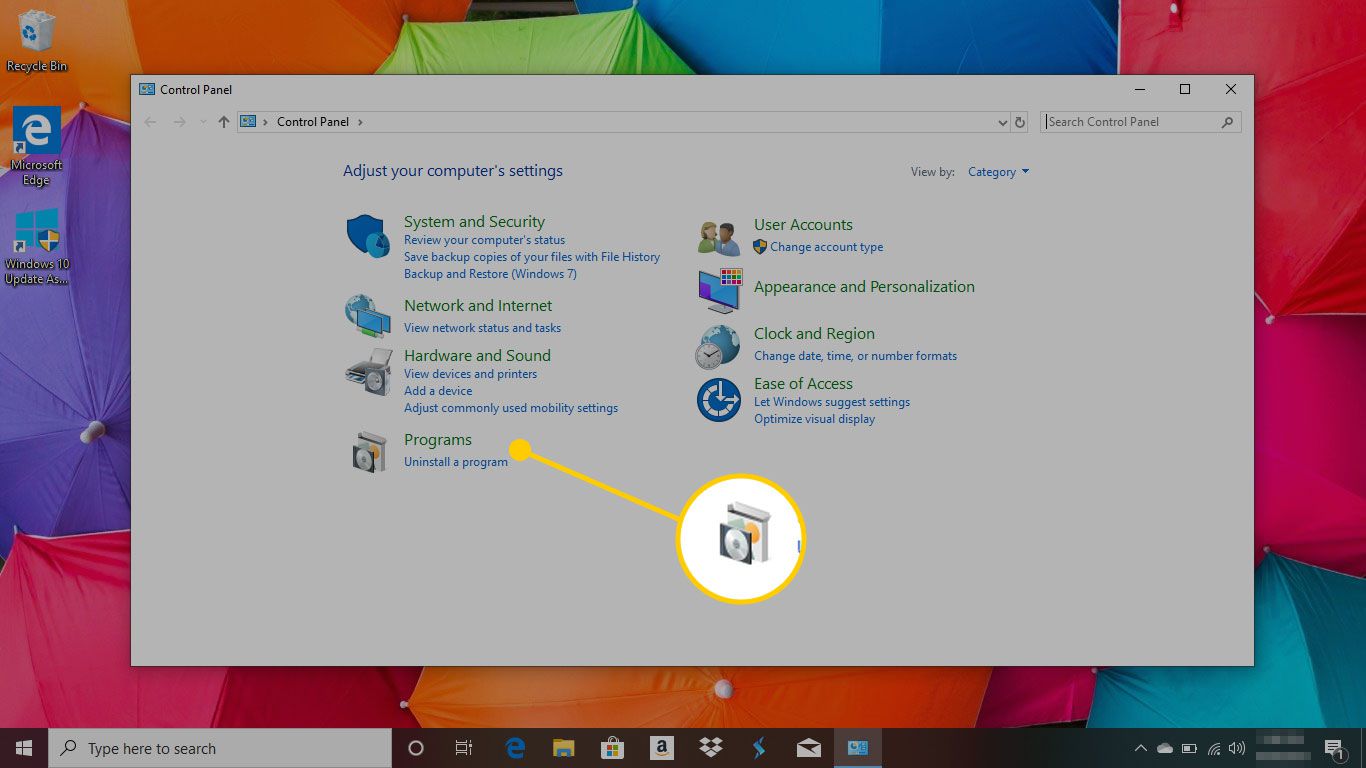
Task: Click the System and Security shield icon
Action: (368, 237)
